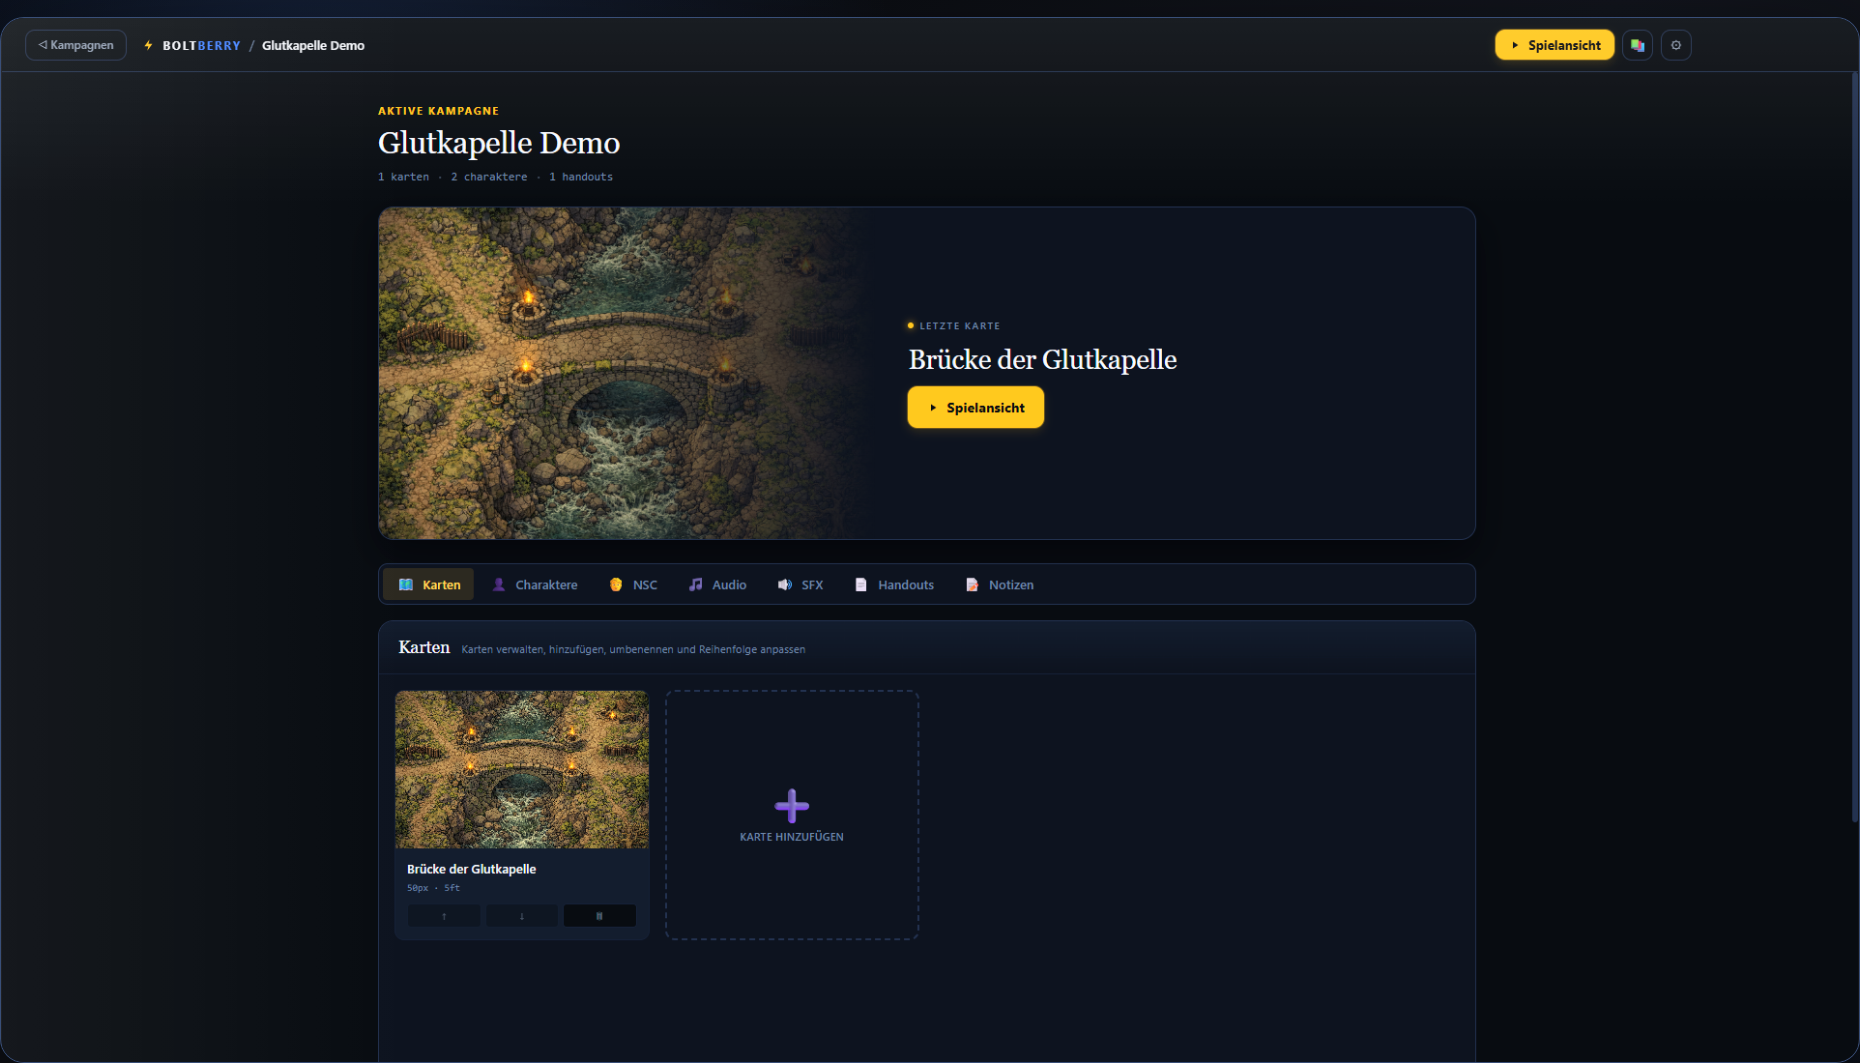Viewport: 1860px width, 1063px height.
Task: Click the Glutkapelle Demo breadcrumb
Action: pyautogui.click(x=313, y=45)
